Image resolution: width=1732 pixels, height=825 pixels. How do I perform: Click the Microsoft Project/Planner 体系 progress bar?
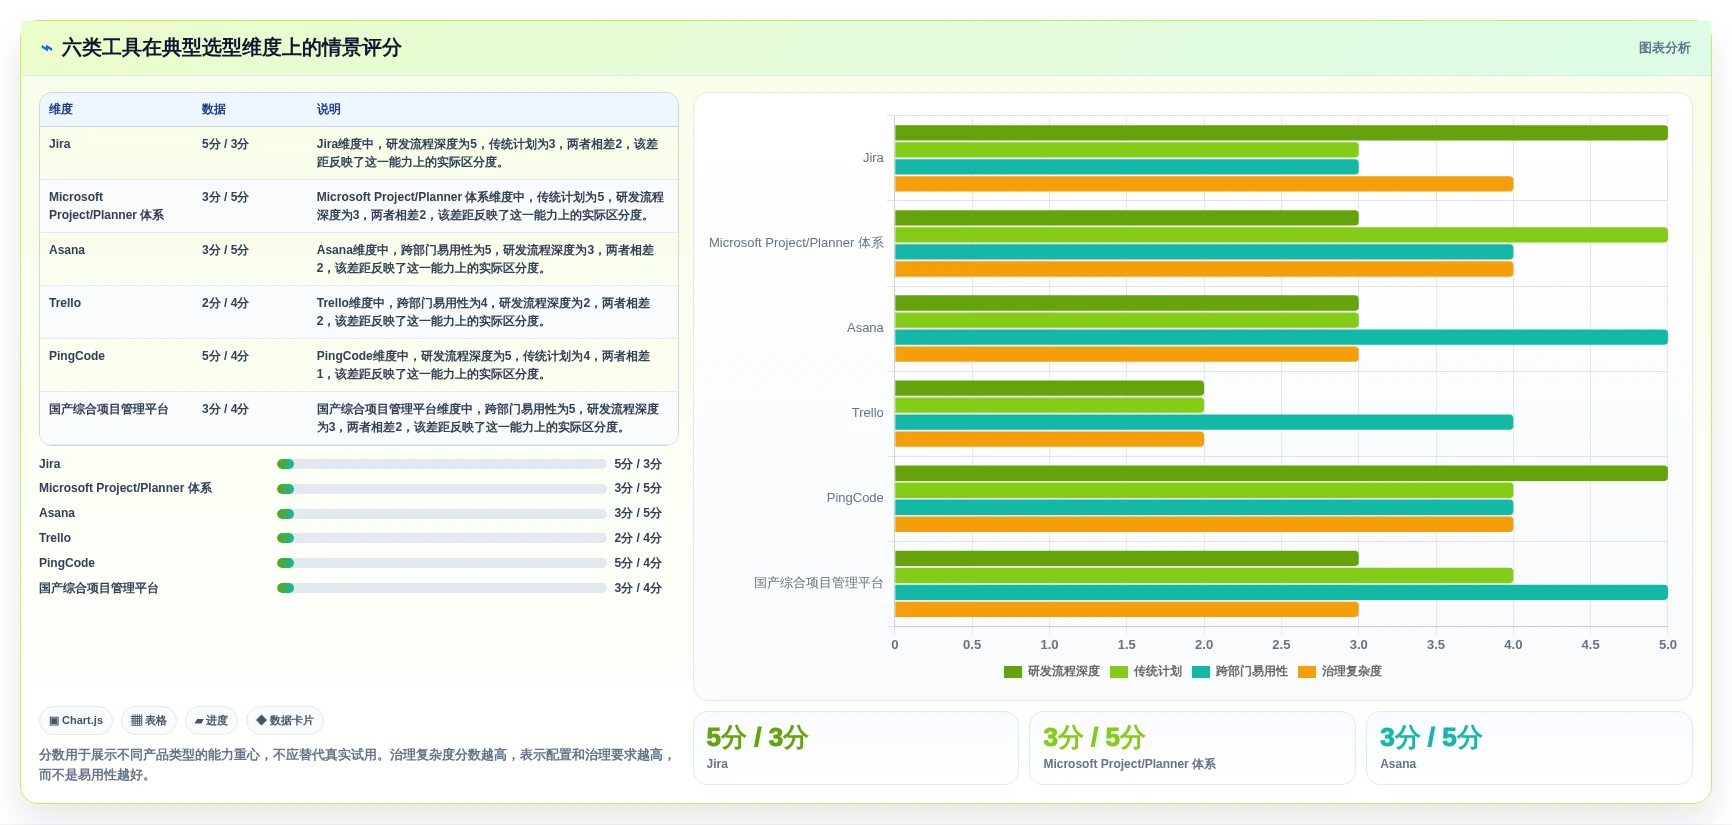pos(441,489)
